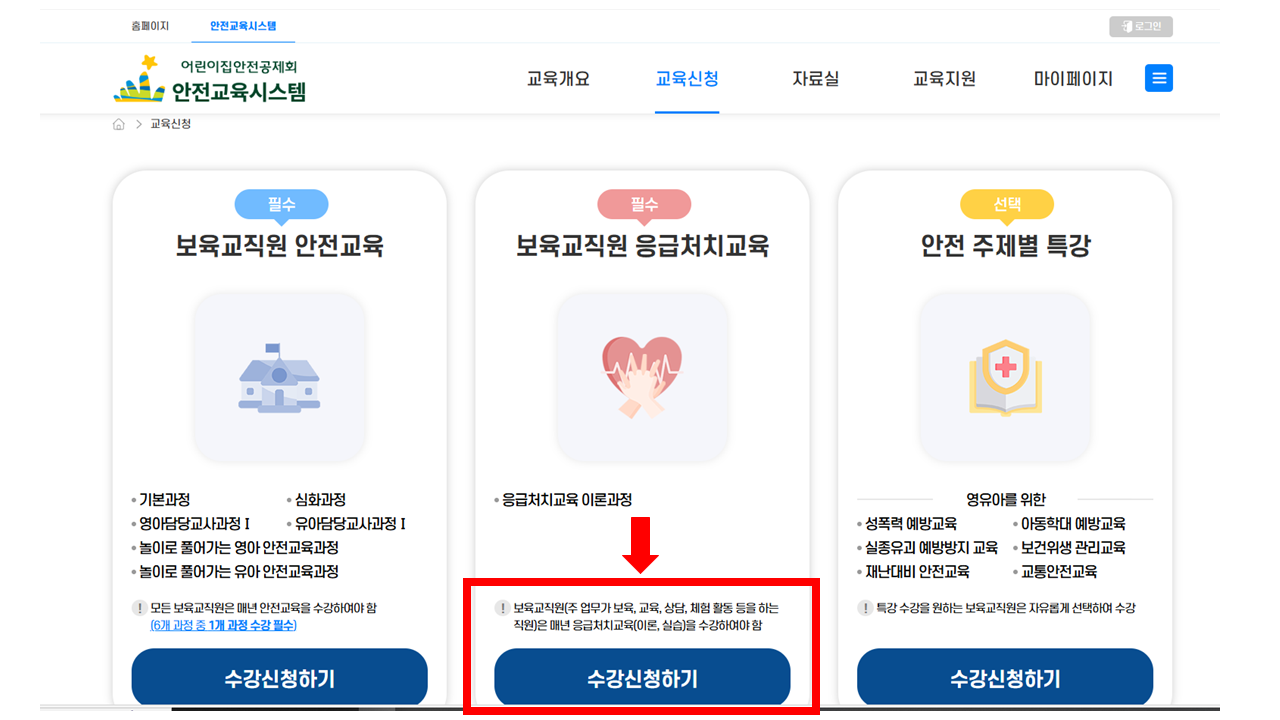This screenshot has height=720, width=1280.
Task: Click the home icon in breadcrumb
Action: tap(119, 124)
